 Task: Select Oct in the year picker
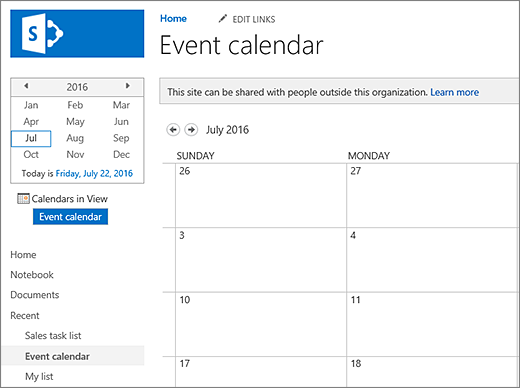[31, 155]
